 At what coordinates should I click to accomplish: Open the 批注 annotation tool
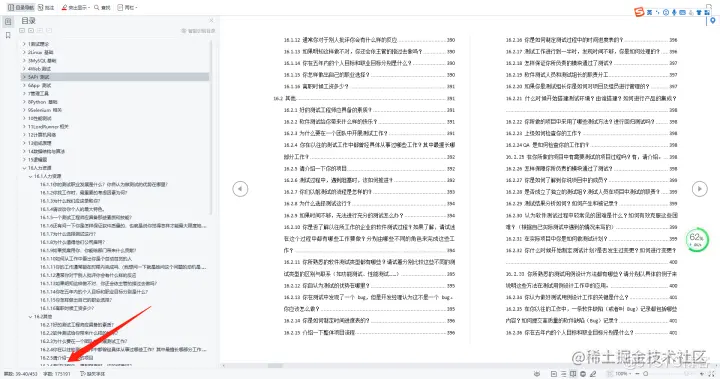tap(46, 7)
